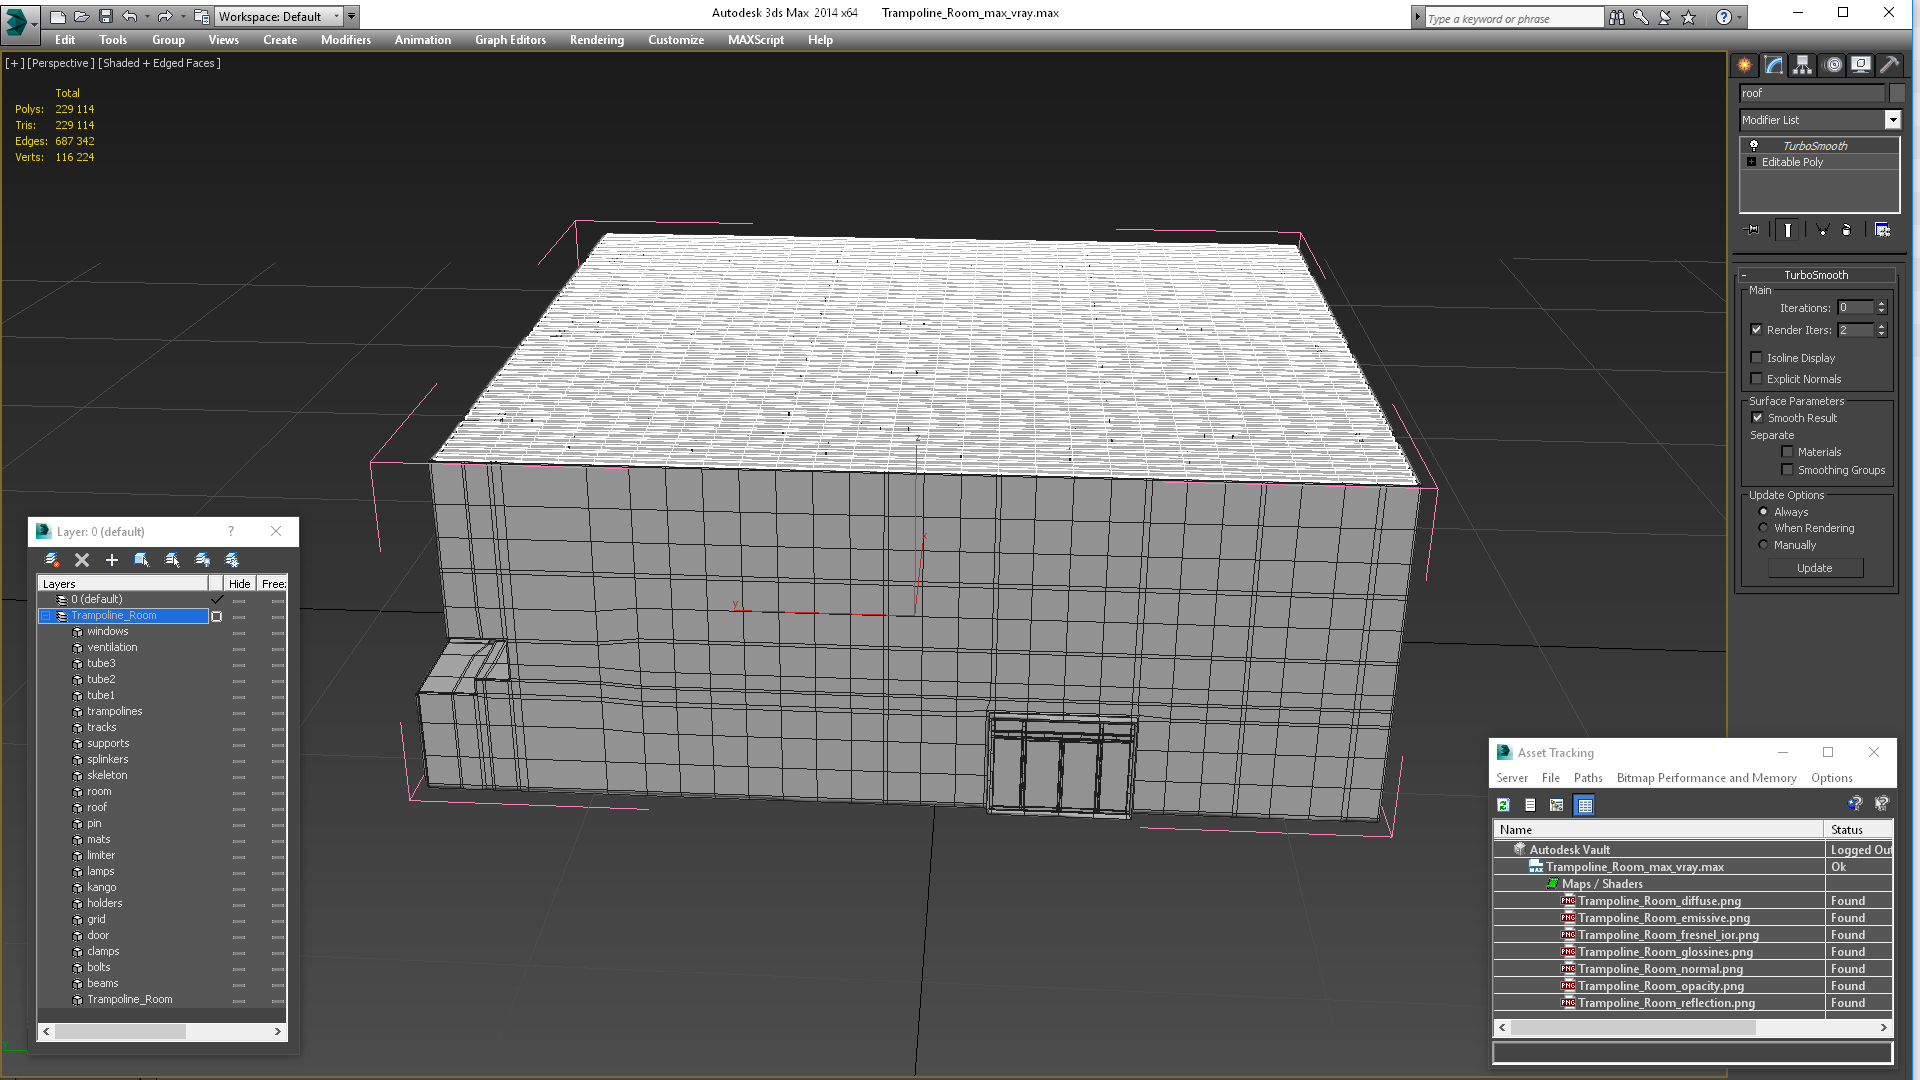
Task: Open Paths menu in Asset Tracking
Action: [1588, 778]
